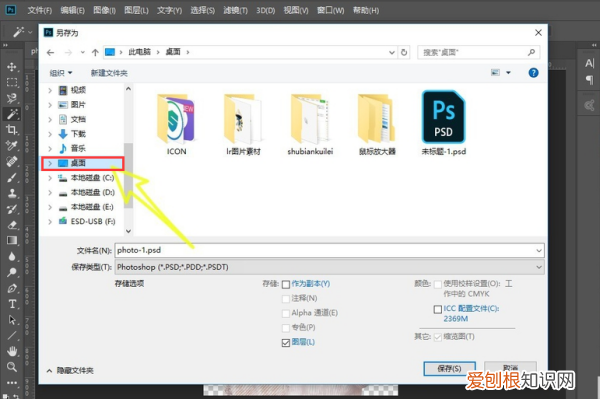Select the Path Selection tool

pos(12,319)
